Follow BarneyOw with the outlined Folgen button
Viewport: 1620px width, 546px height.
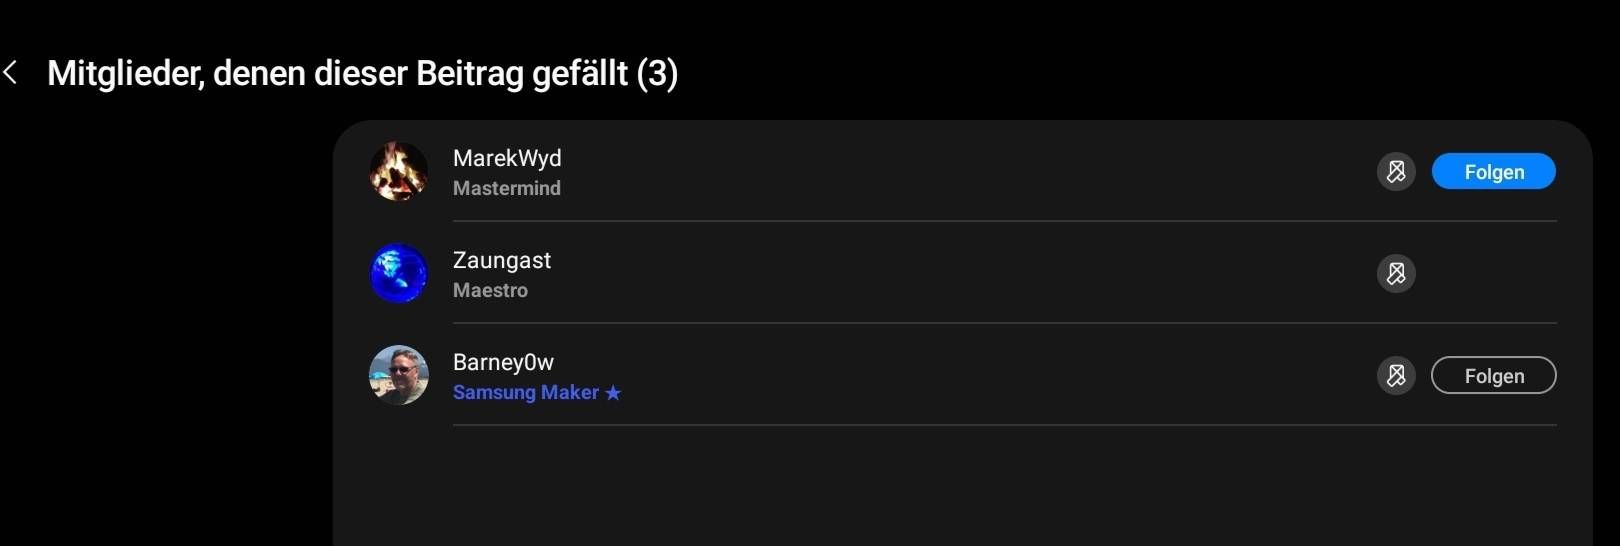[1494, 375]
